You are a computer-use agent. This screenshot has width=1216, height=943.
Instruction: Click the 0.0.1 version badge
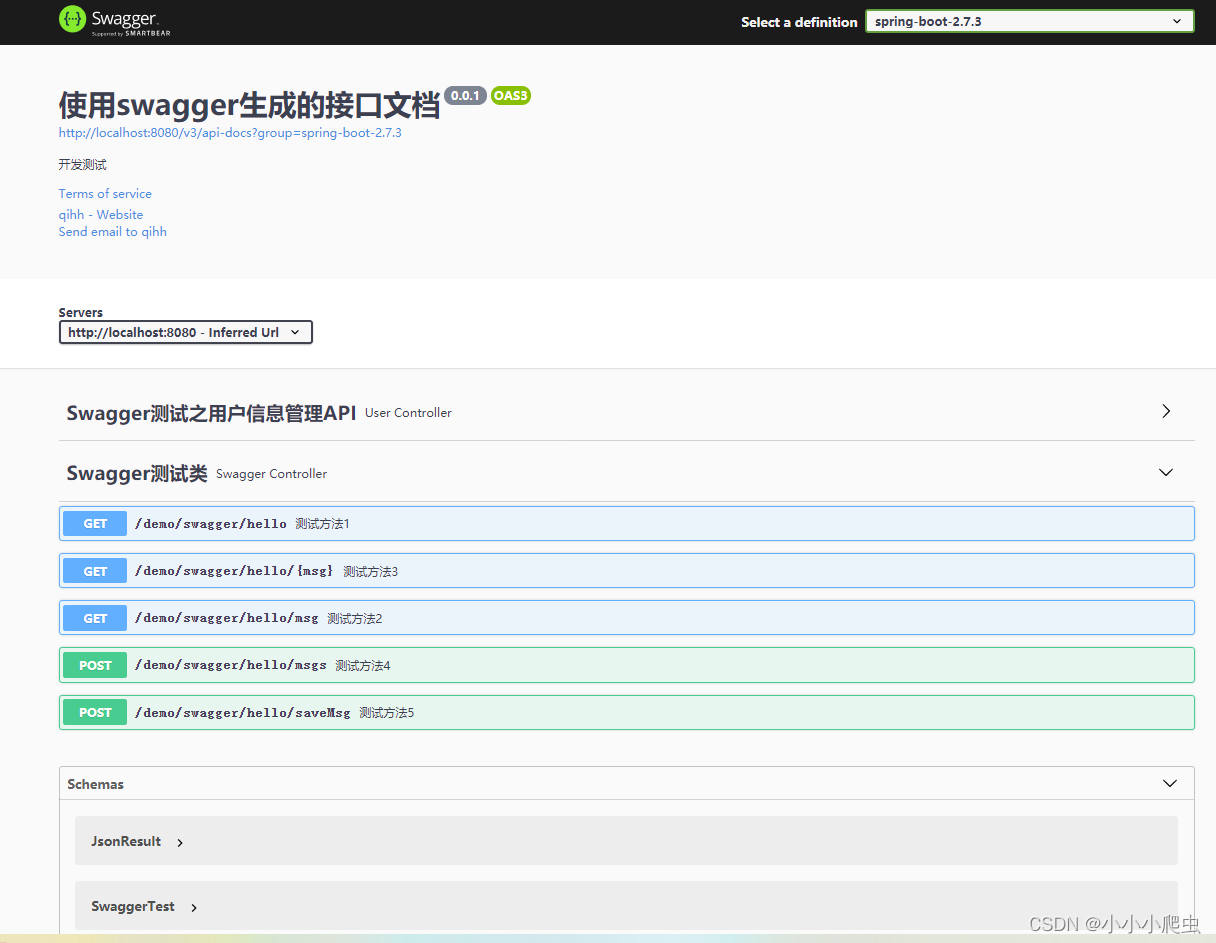coord(466,95)
